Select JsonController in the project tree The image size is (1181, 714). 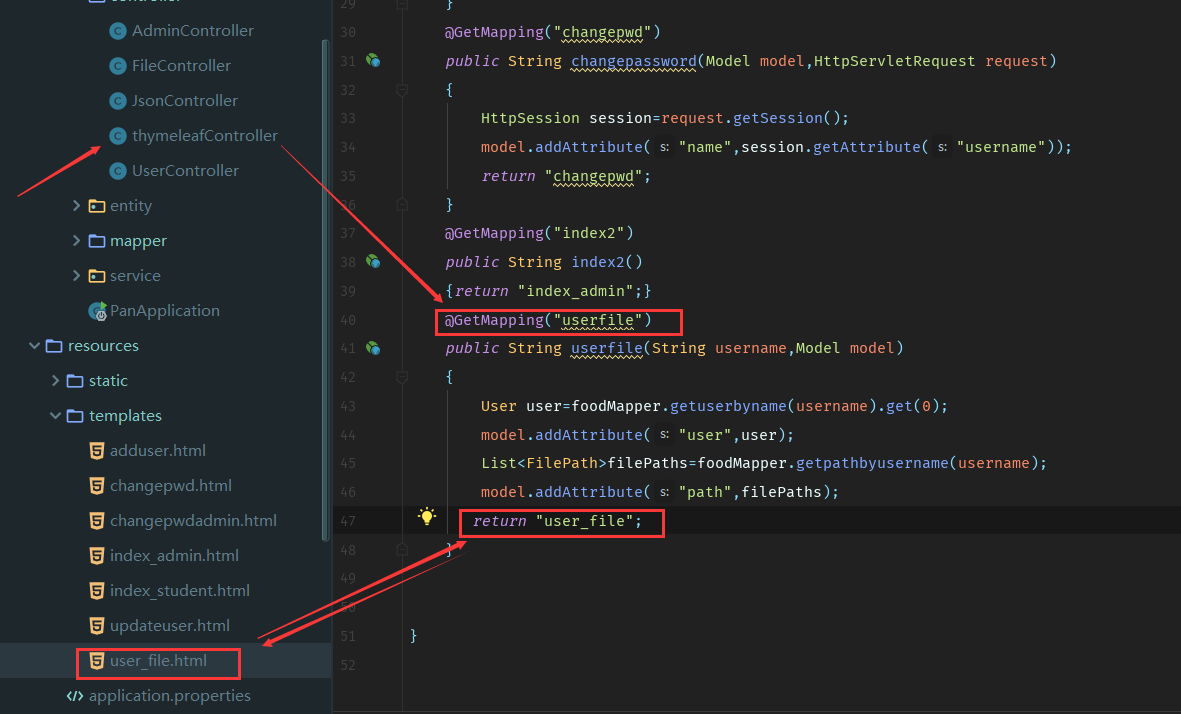tap(185, 101)
